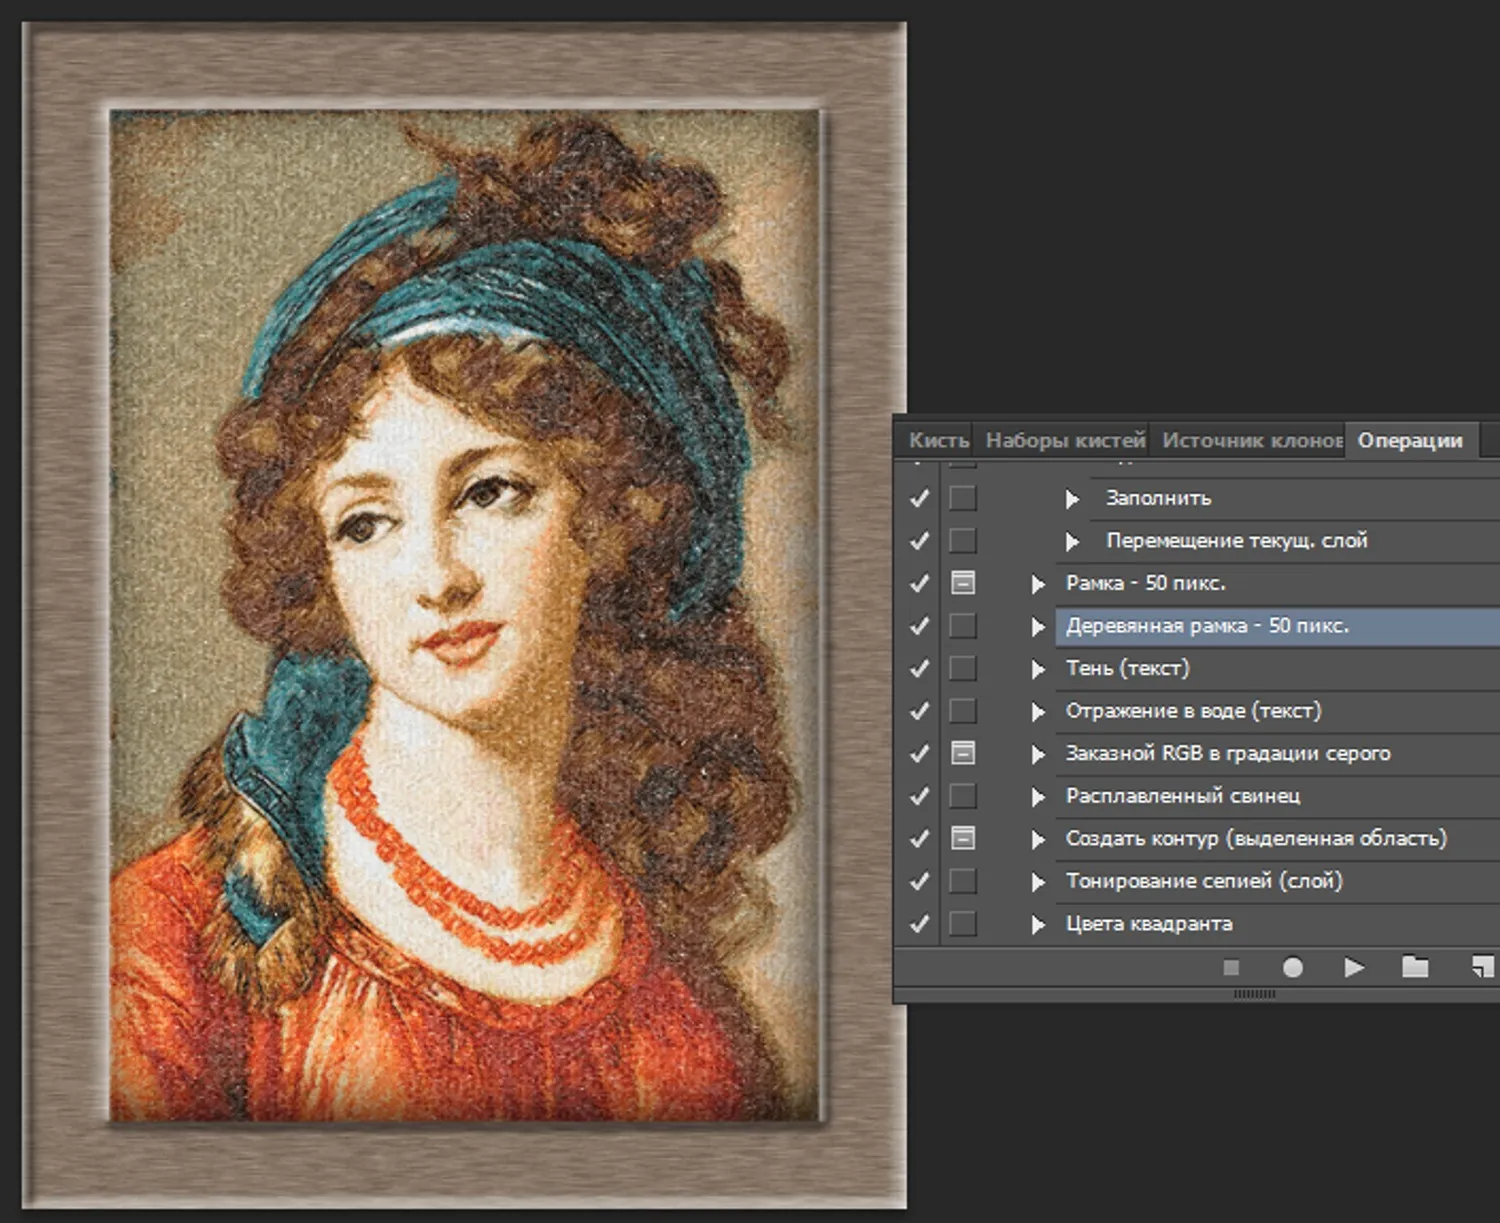The width and height of the screenshot is (1500, 1223).
Task: Click the Stop recording square icon
Action: pyautogui.click(x=1231, y=967)
